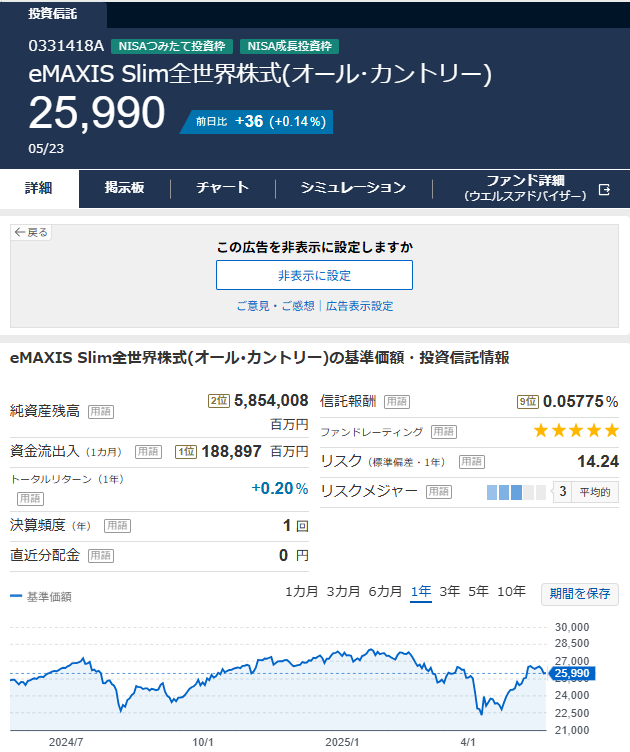This screenshot has height=752, width=630.
Task: Open the 用語 glossary under トータルリターン
Action: [30, 499]
